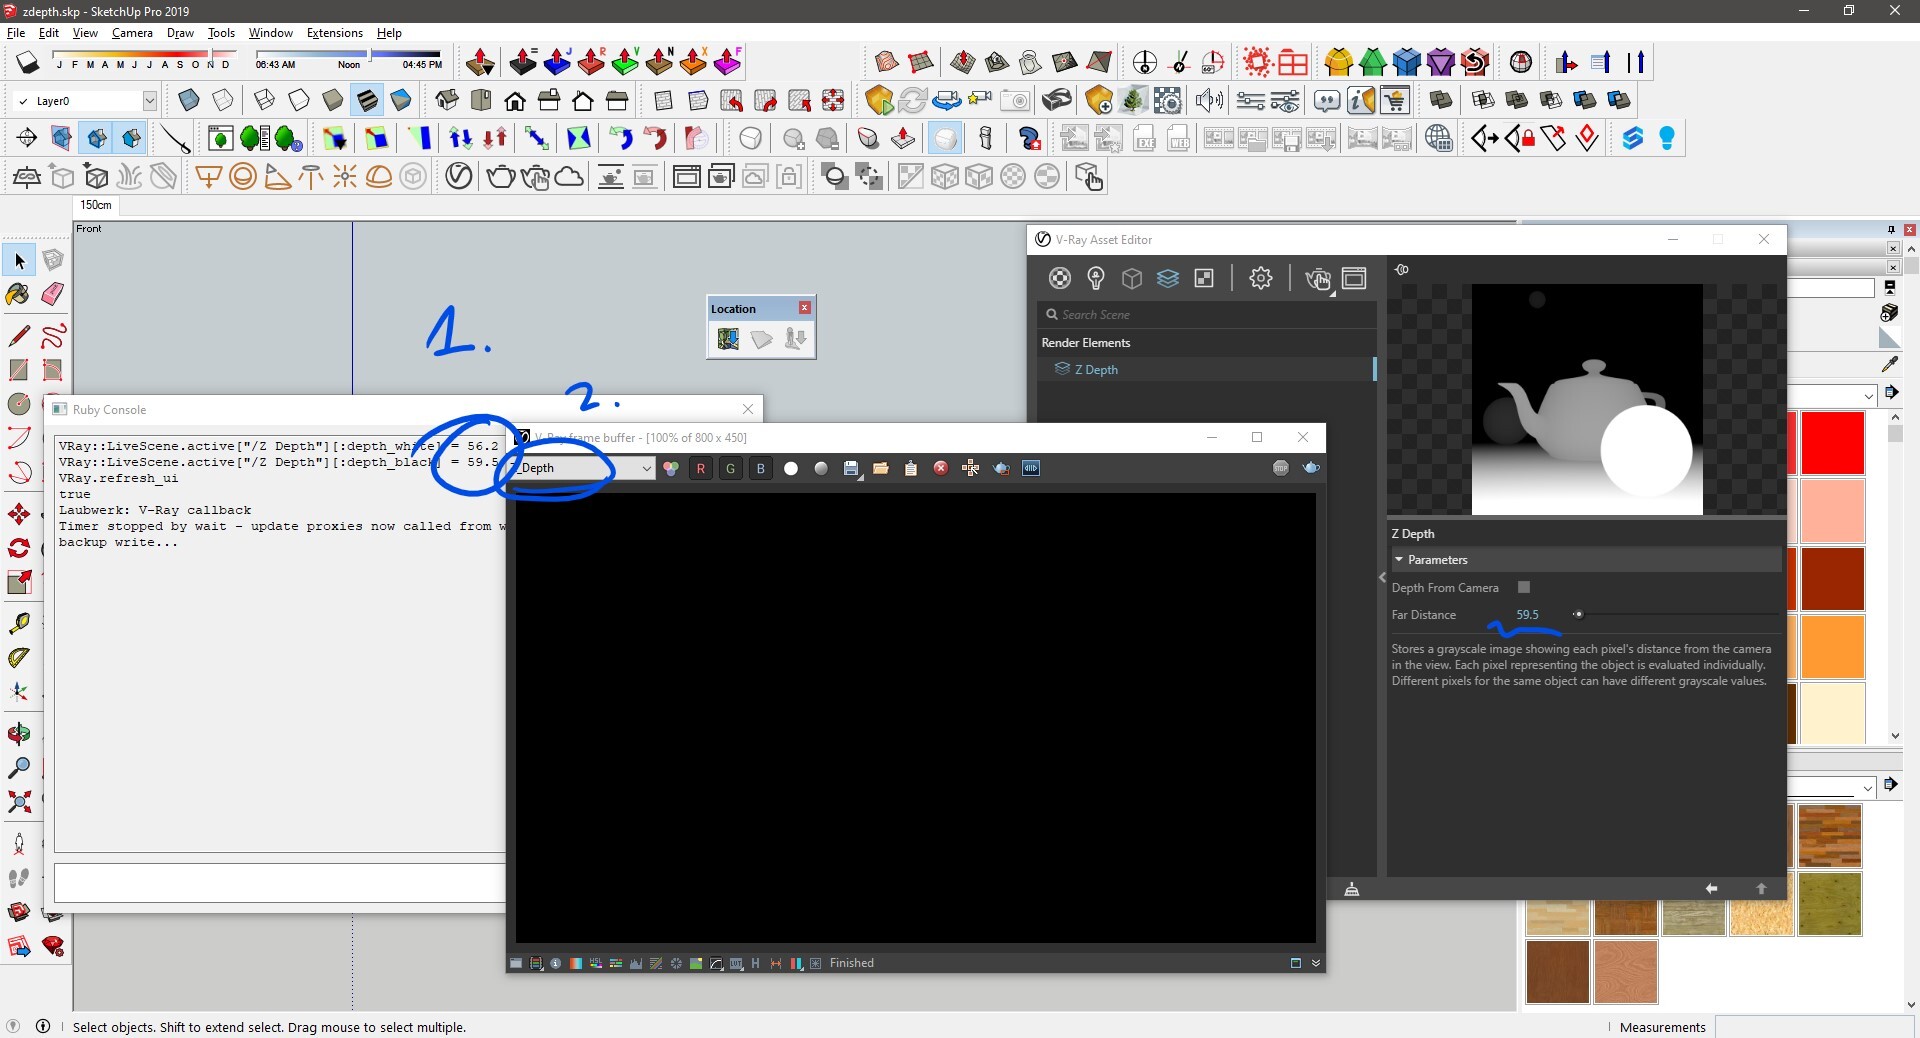
Task: Open the Draw menu
Action: 180,33
